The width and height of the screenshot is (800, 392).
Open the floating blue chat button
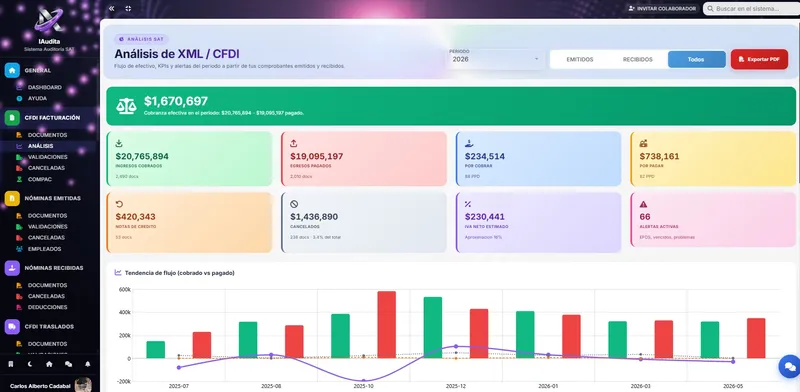click(789, 367)
